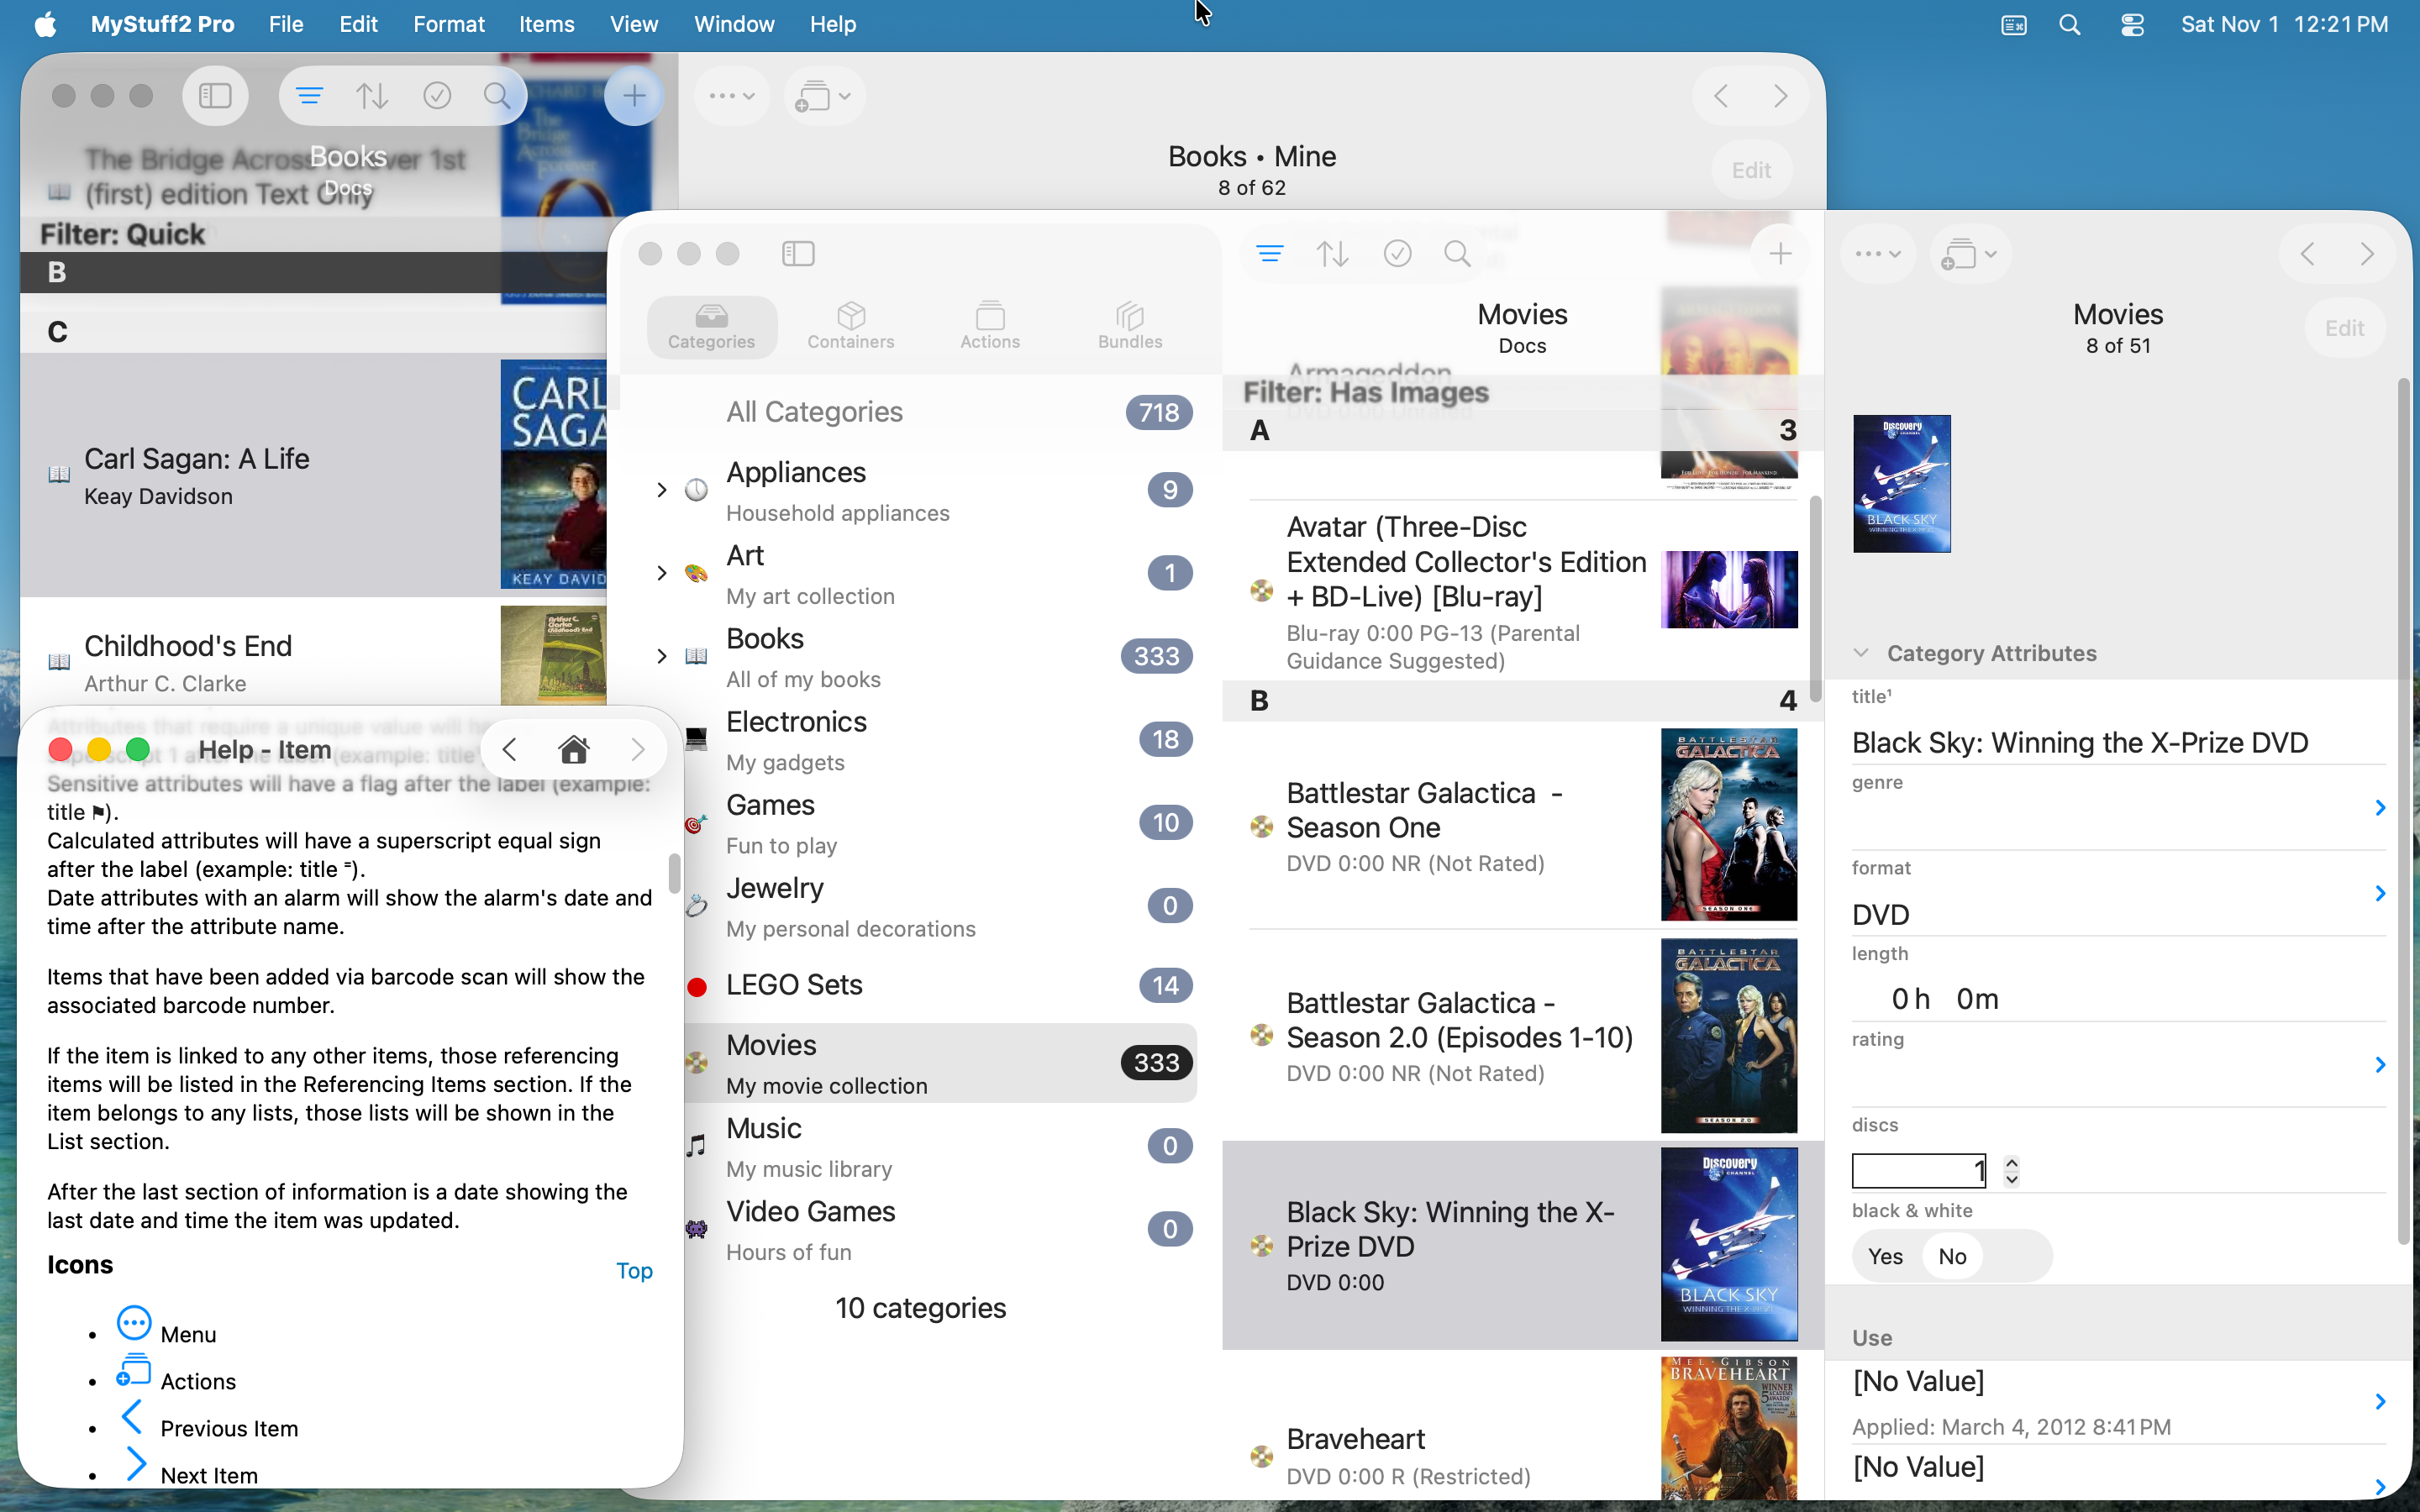Open filter menu in Movies list toolbar
The height and width of the screenshot is (1512, 2420).
point(1270,254)
